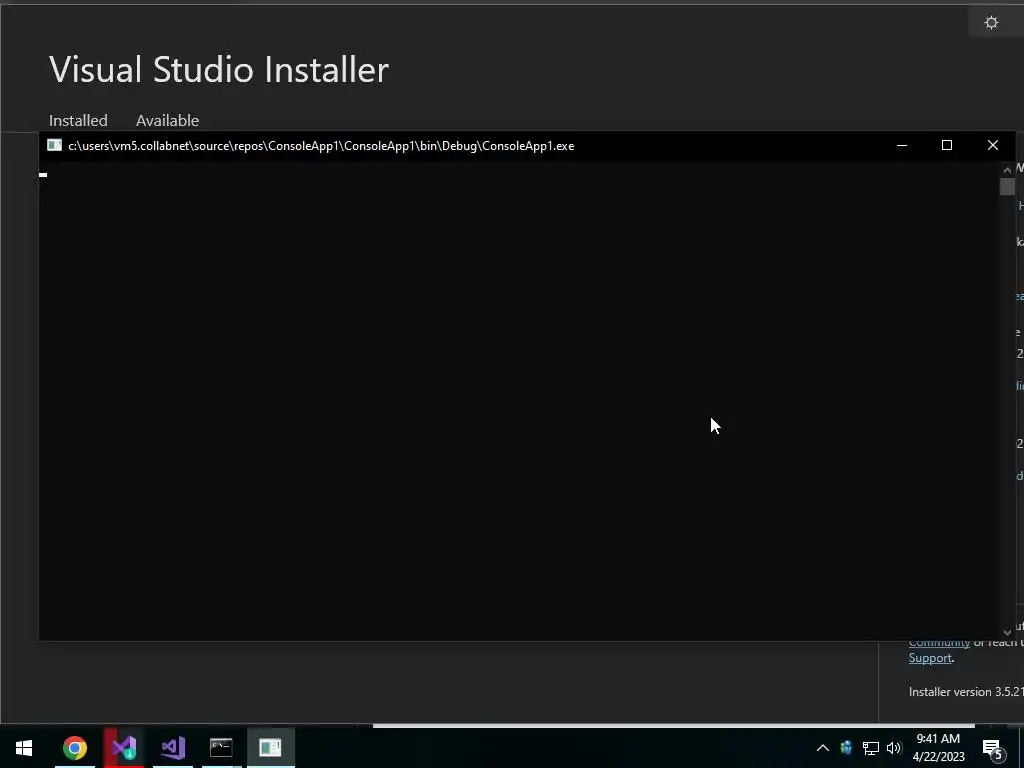
Task: Click the Visual Studio Installer heading
Action: tap(219, 69)
